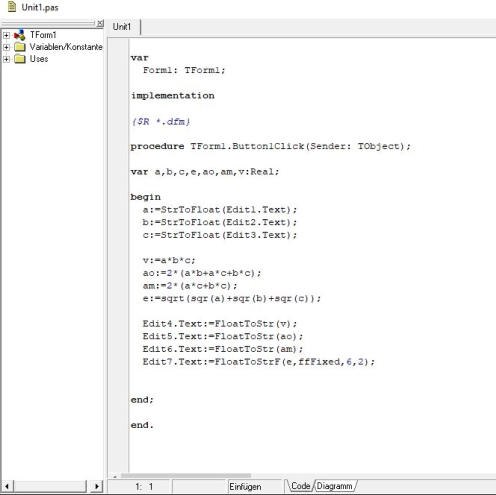Switch to the Diagramm tab

pos(334,486)
